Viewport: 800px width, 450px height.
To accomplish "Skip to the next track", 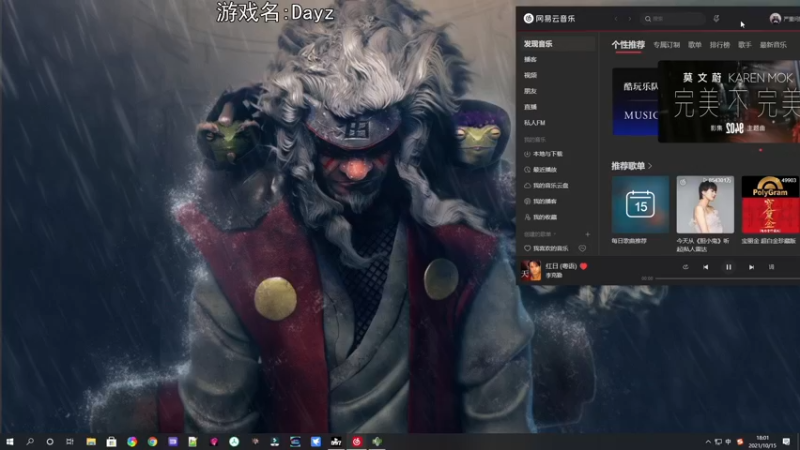I will 751,267.
